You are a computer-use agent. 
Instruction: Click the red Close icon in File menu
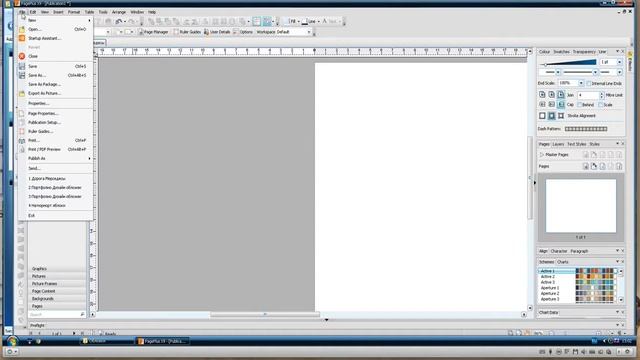[22, 56]
